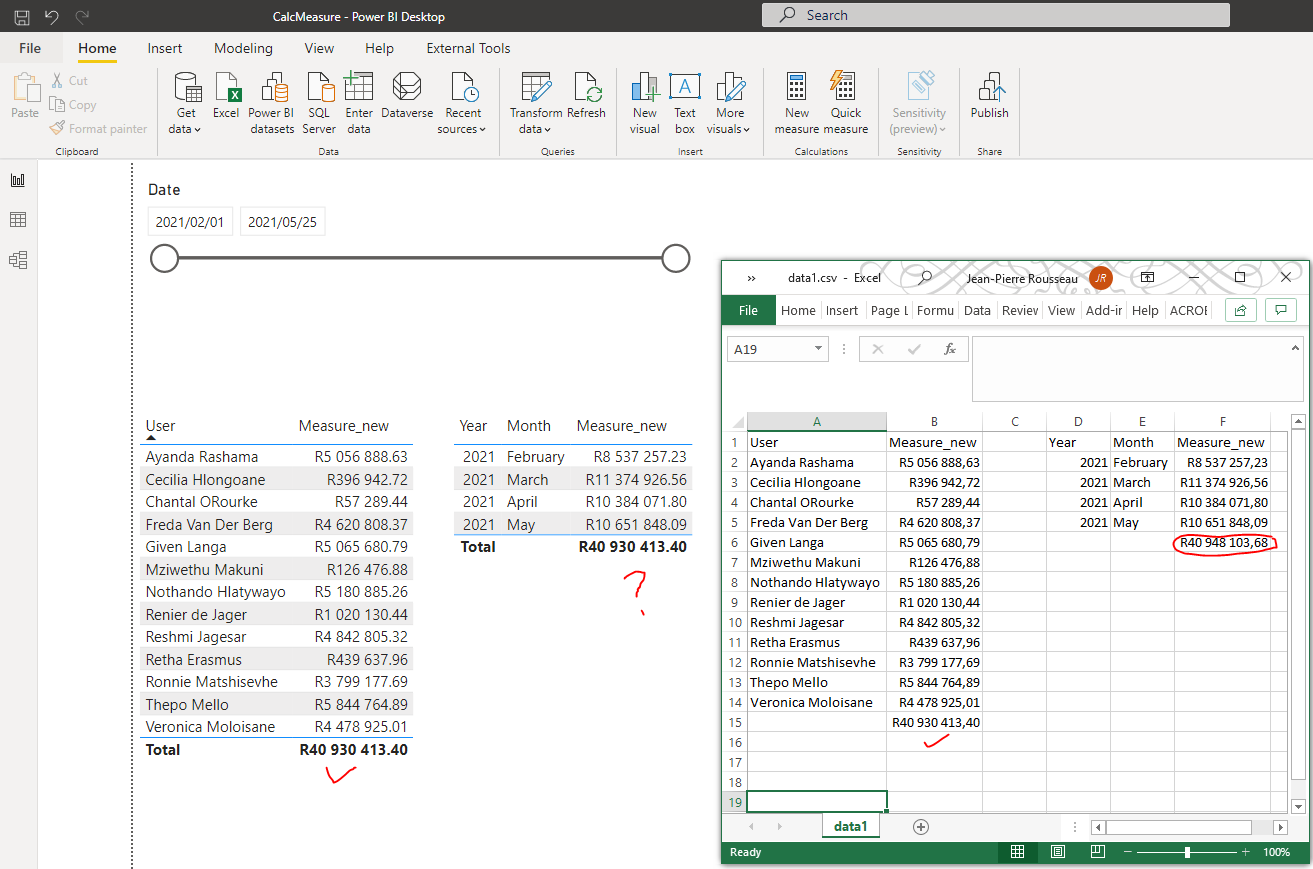Add a new sheet in Excel
The image size is (1313, 869).
921,827
